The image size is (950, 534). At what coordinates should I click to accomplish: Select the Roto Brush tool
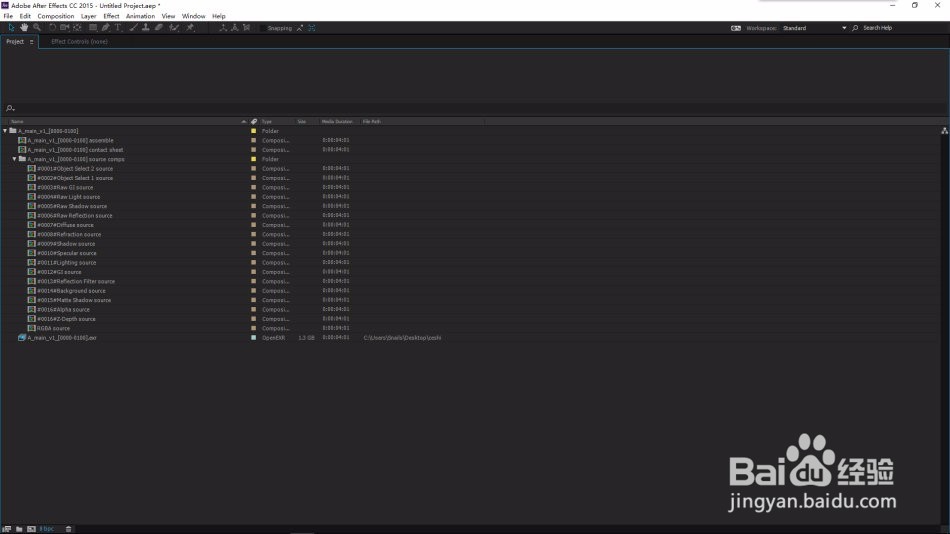coord(174,28)
